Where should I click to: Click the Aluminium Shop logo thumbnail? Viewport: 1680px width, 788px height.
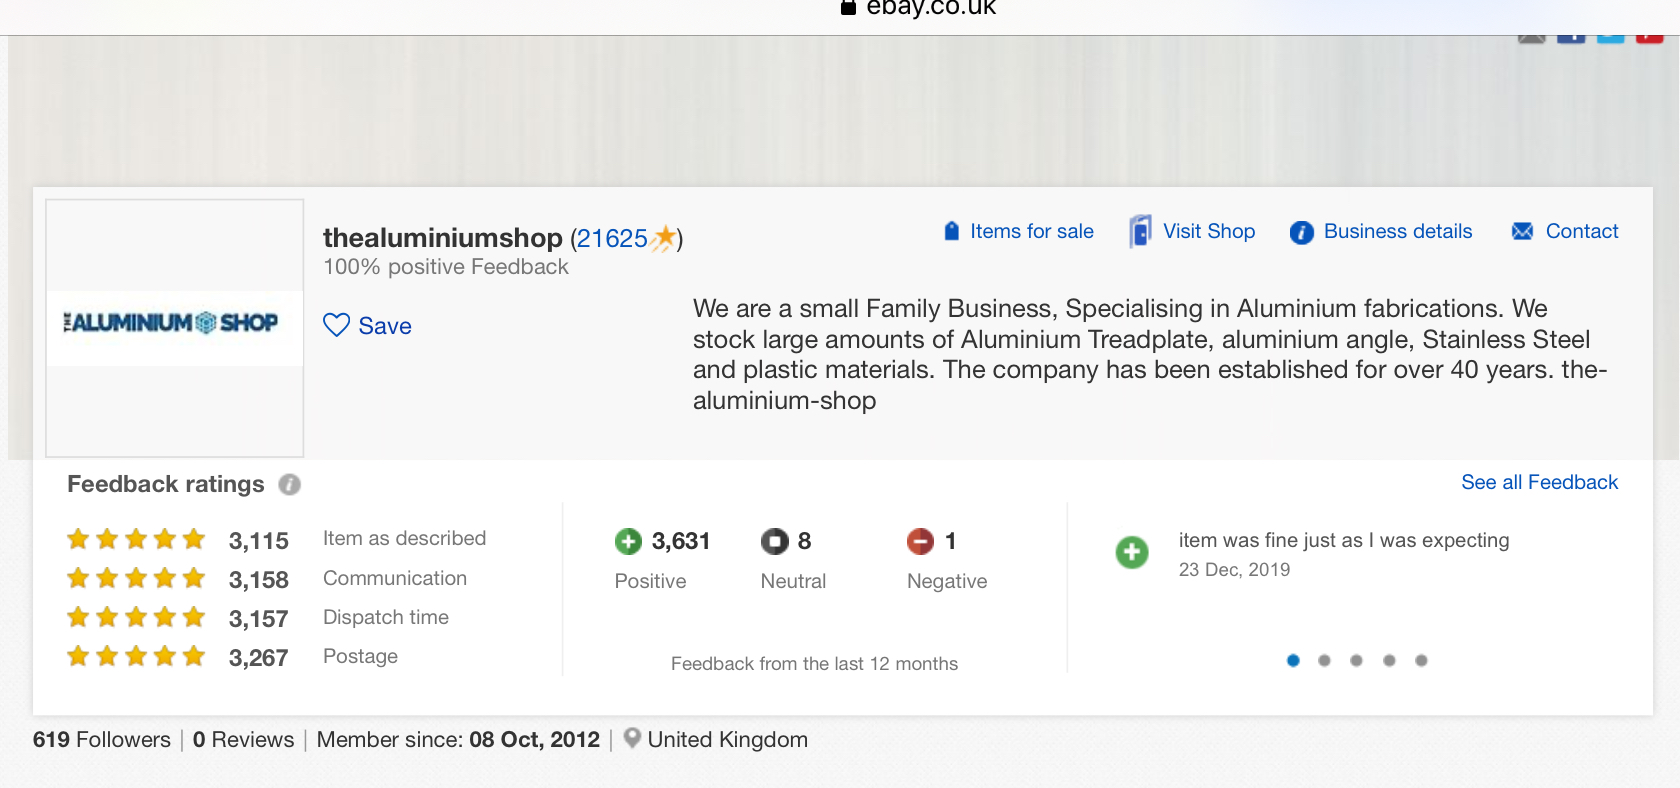click(174, 327)
